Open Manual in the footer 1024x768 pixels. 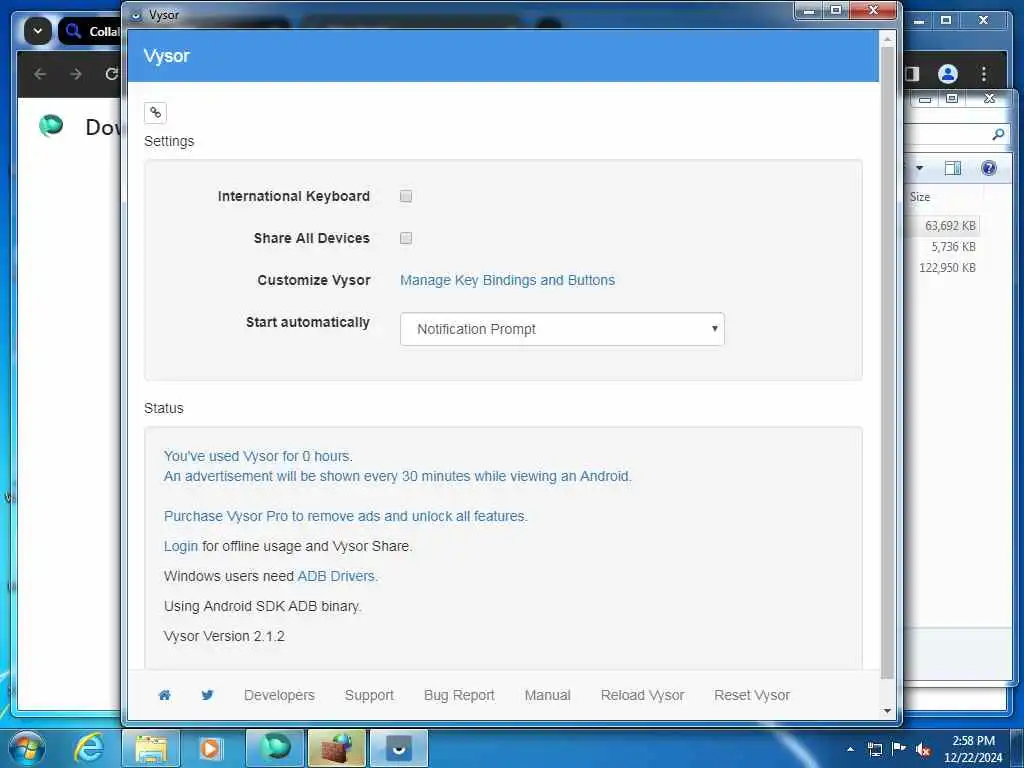547,695
